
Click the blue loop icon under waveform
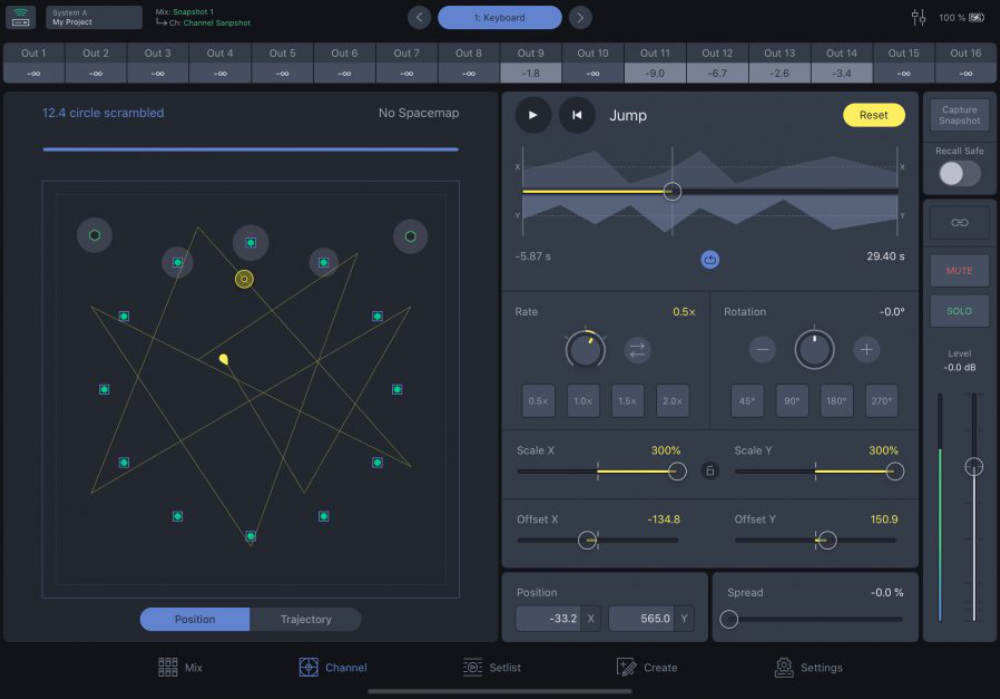pyautogui.click(x=710, y=260)
